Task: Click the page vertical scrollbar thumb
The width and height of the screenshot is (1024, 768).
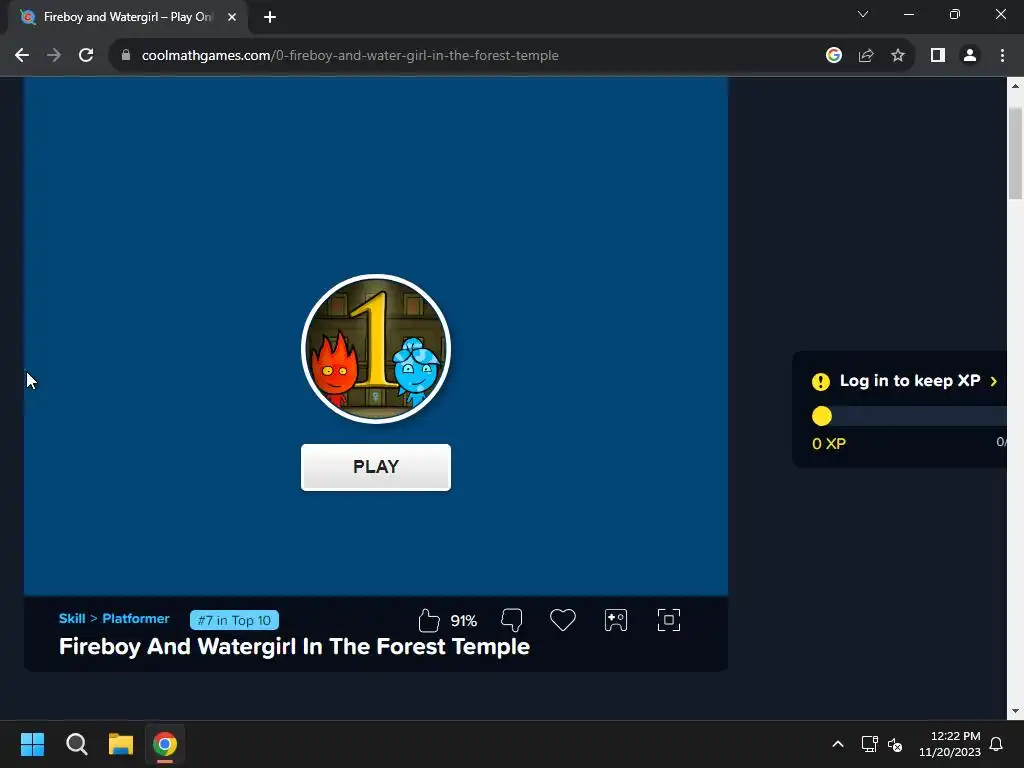Action: 1016,153
